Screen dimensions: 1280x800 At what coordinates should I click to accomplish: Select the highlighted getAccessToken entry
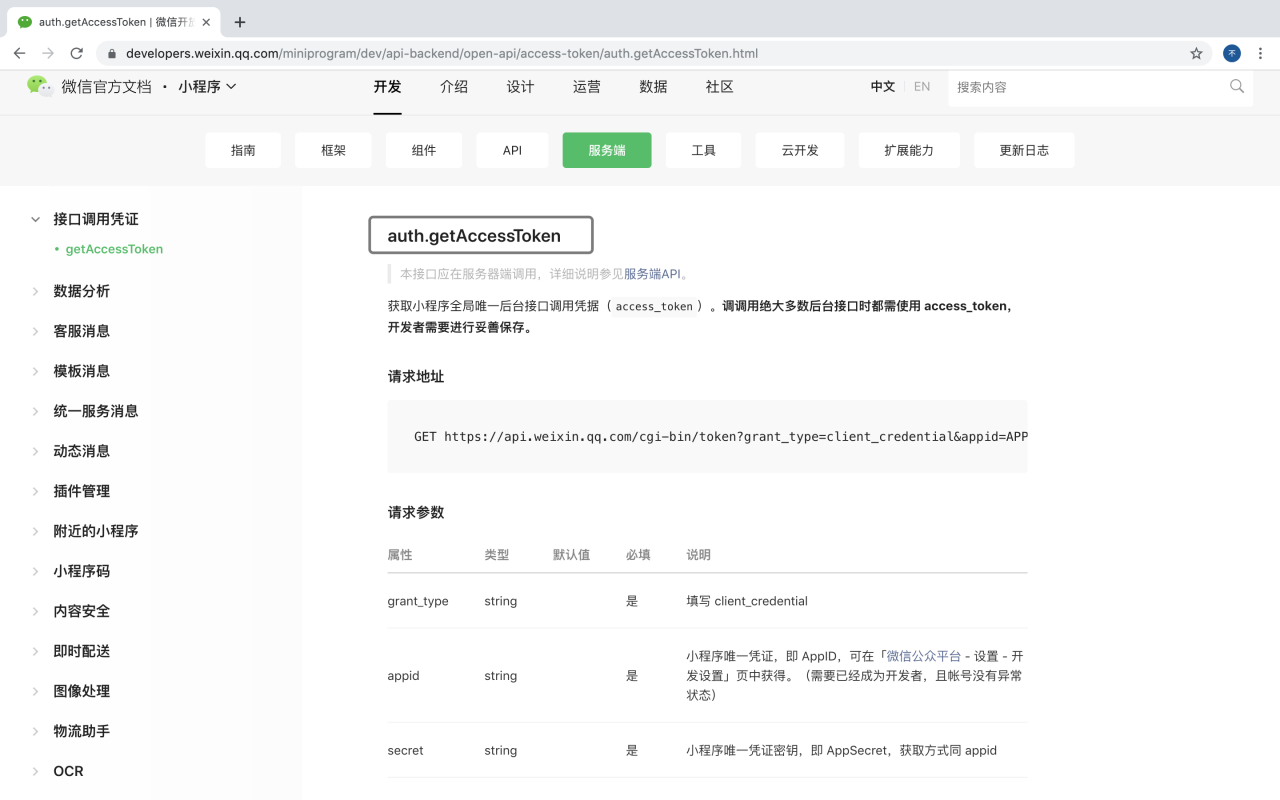coord(113,248)
